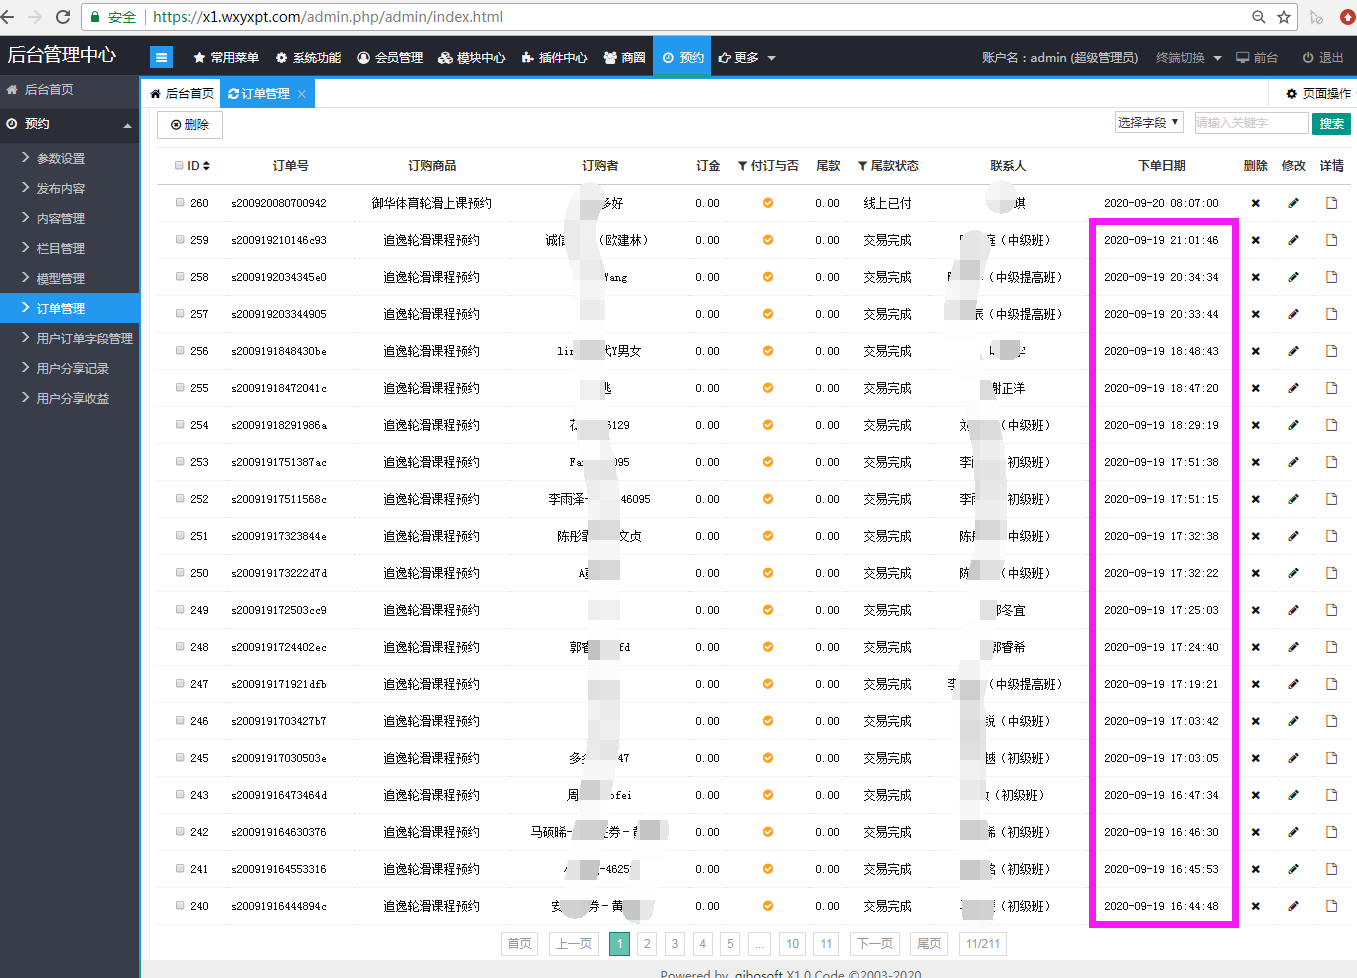Open details page icon for order 258

(1331, 277)
